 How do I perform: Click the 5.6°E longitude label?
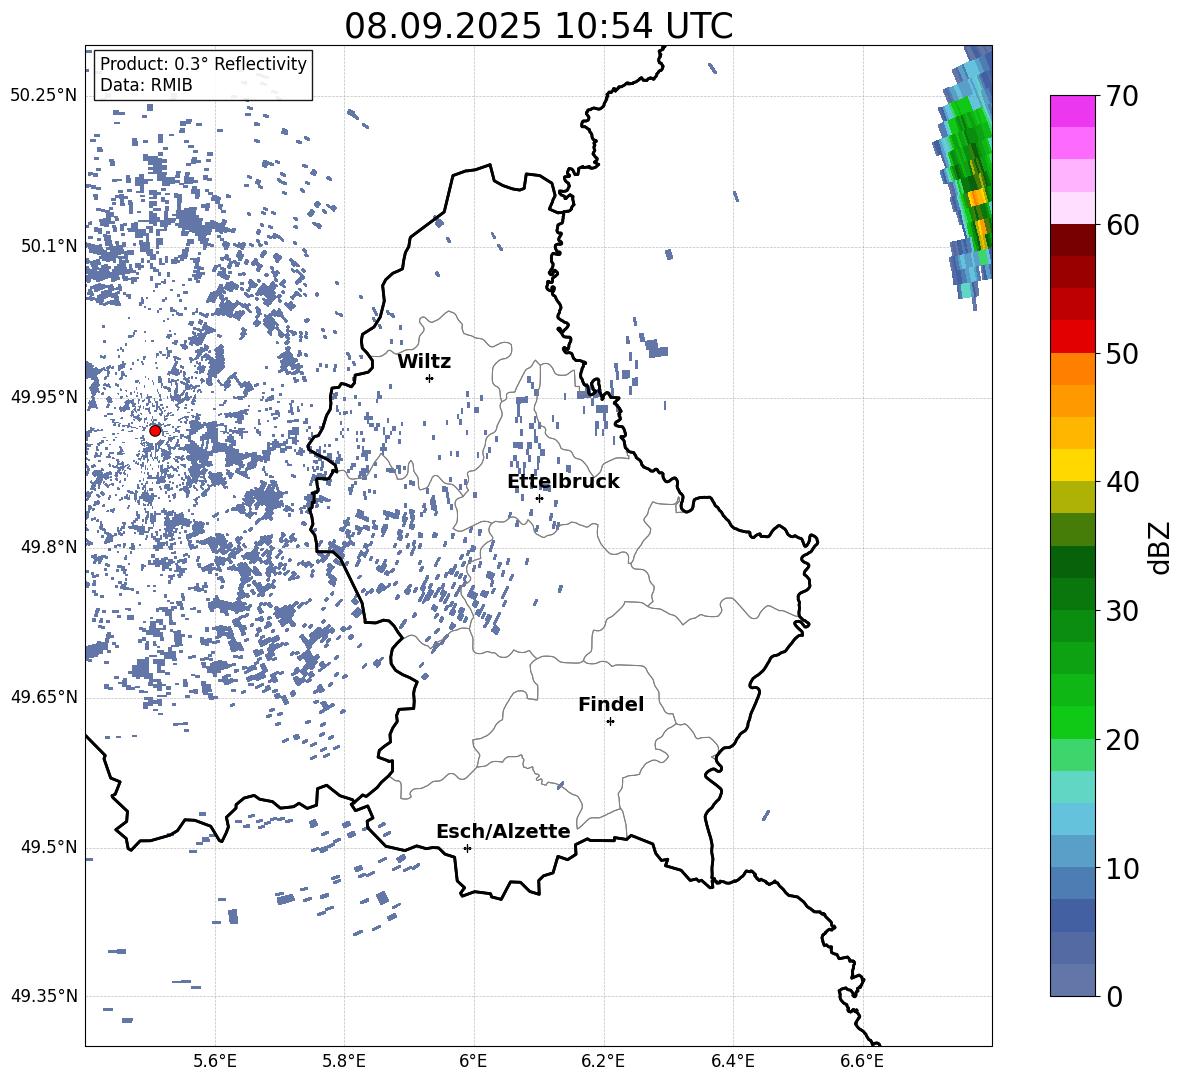pyautogui.click(x=215, y=1061)
